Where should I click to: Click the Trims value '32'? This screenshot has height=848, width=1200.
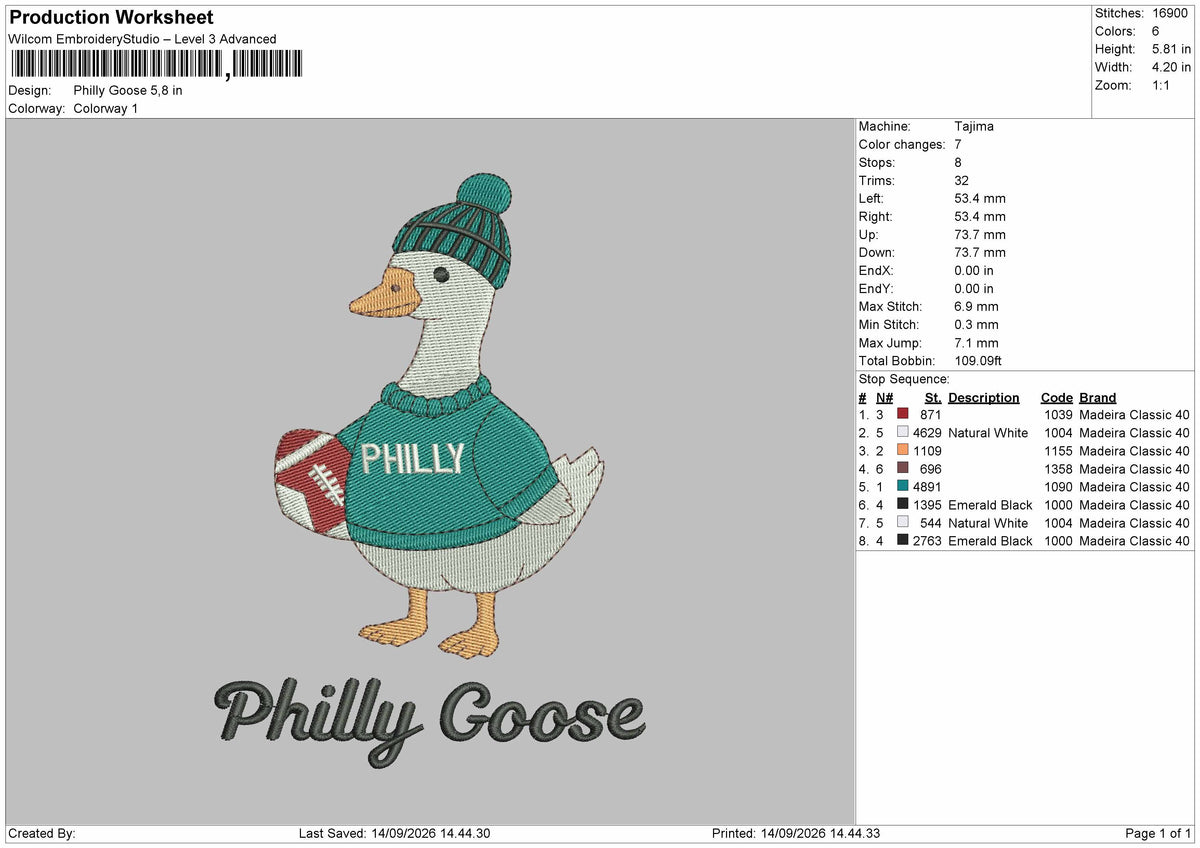[x=962, y=181]
